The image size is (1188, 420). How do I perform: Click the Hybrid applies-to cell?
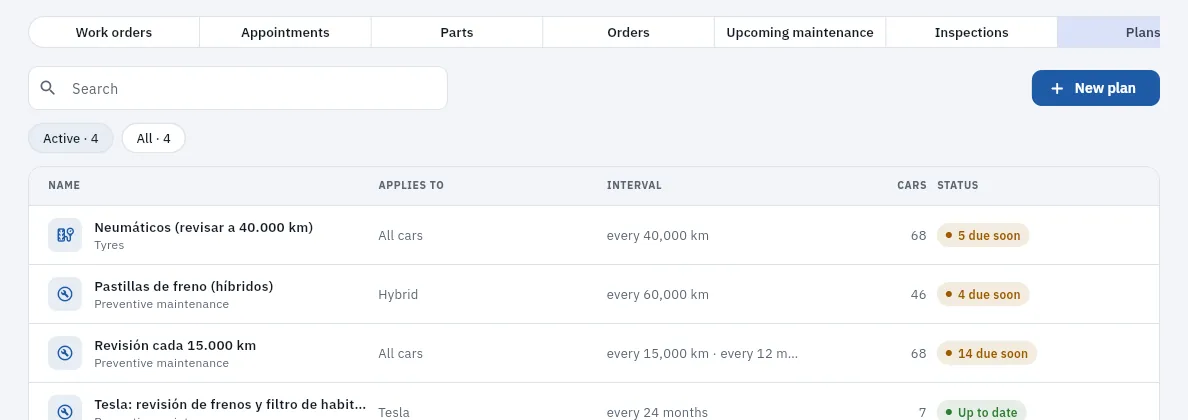click(x=398, y=295)
